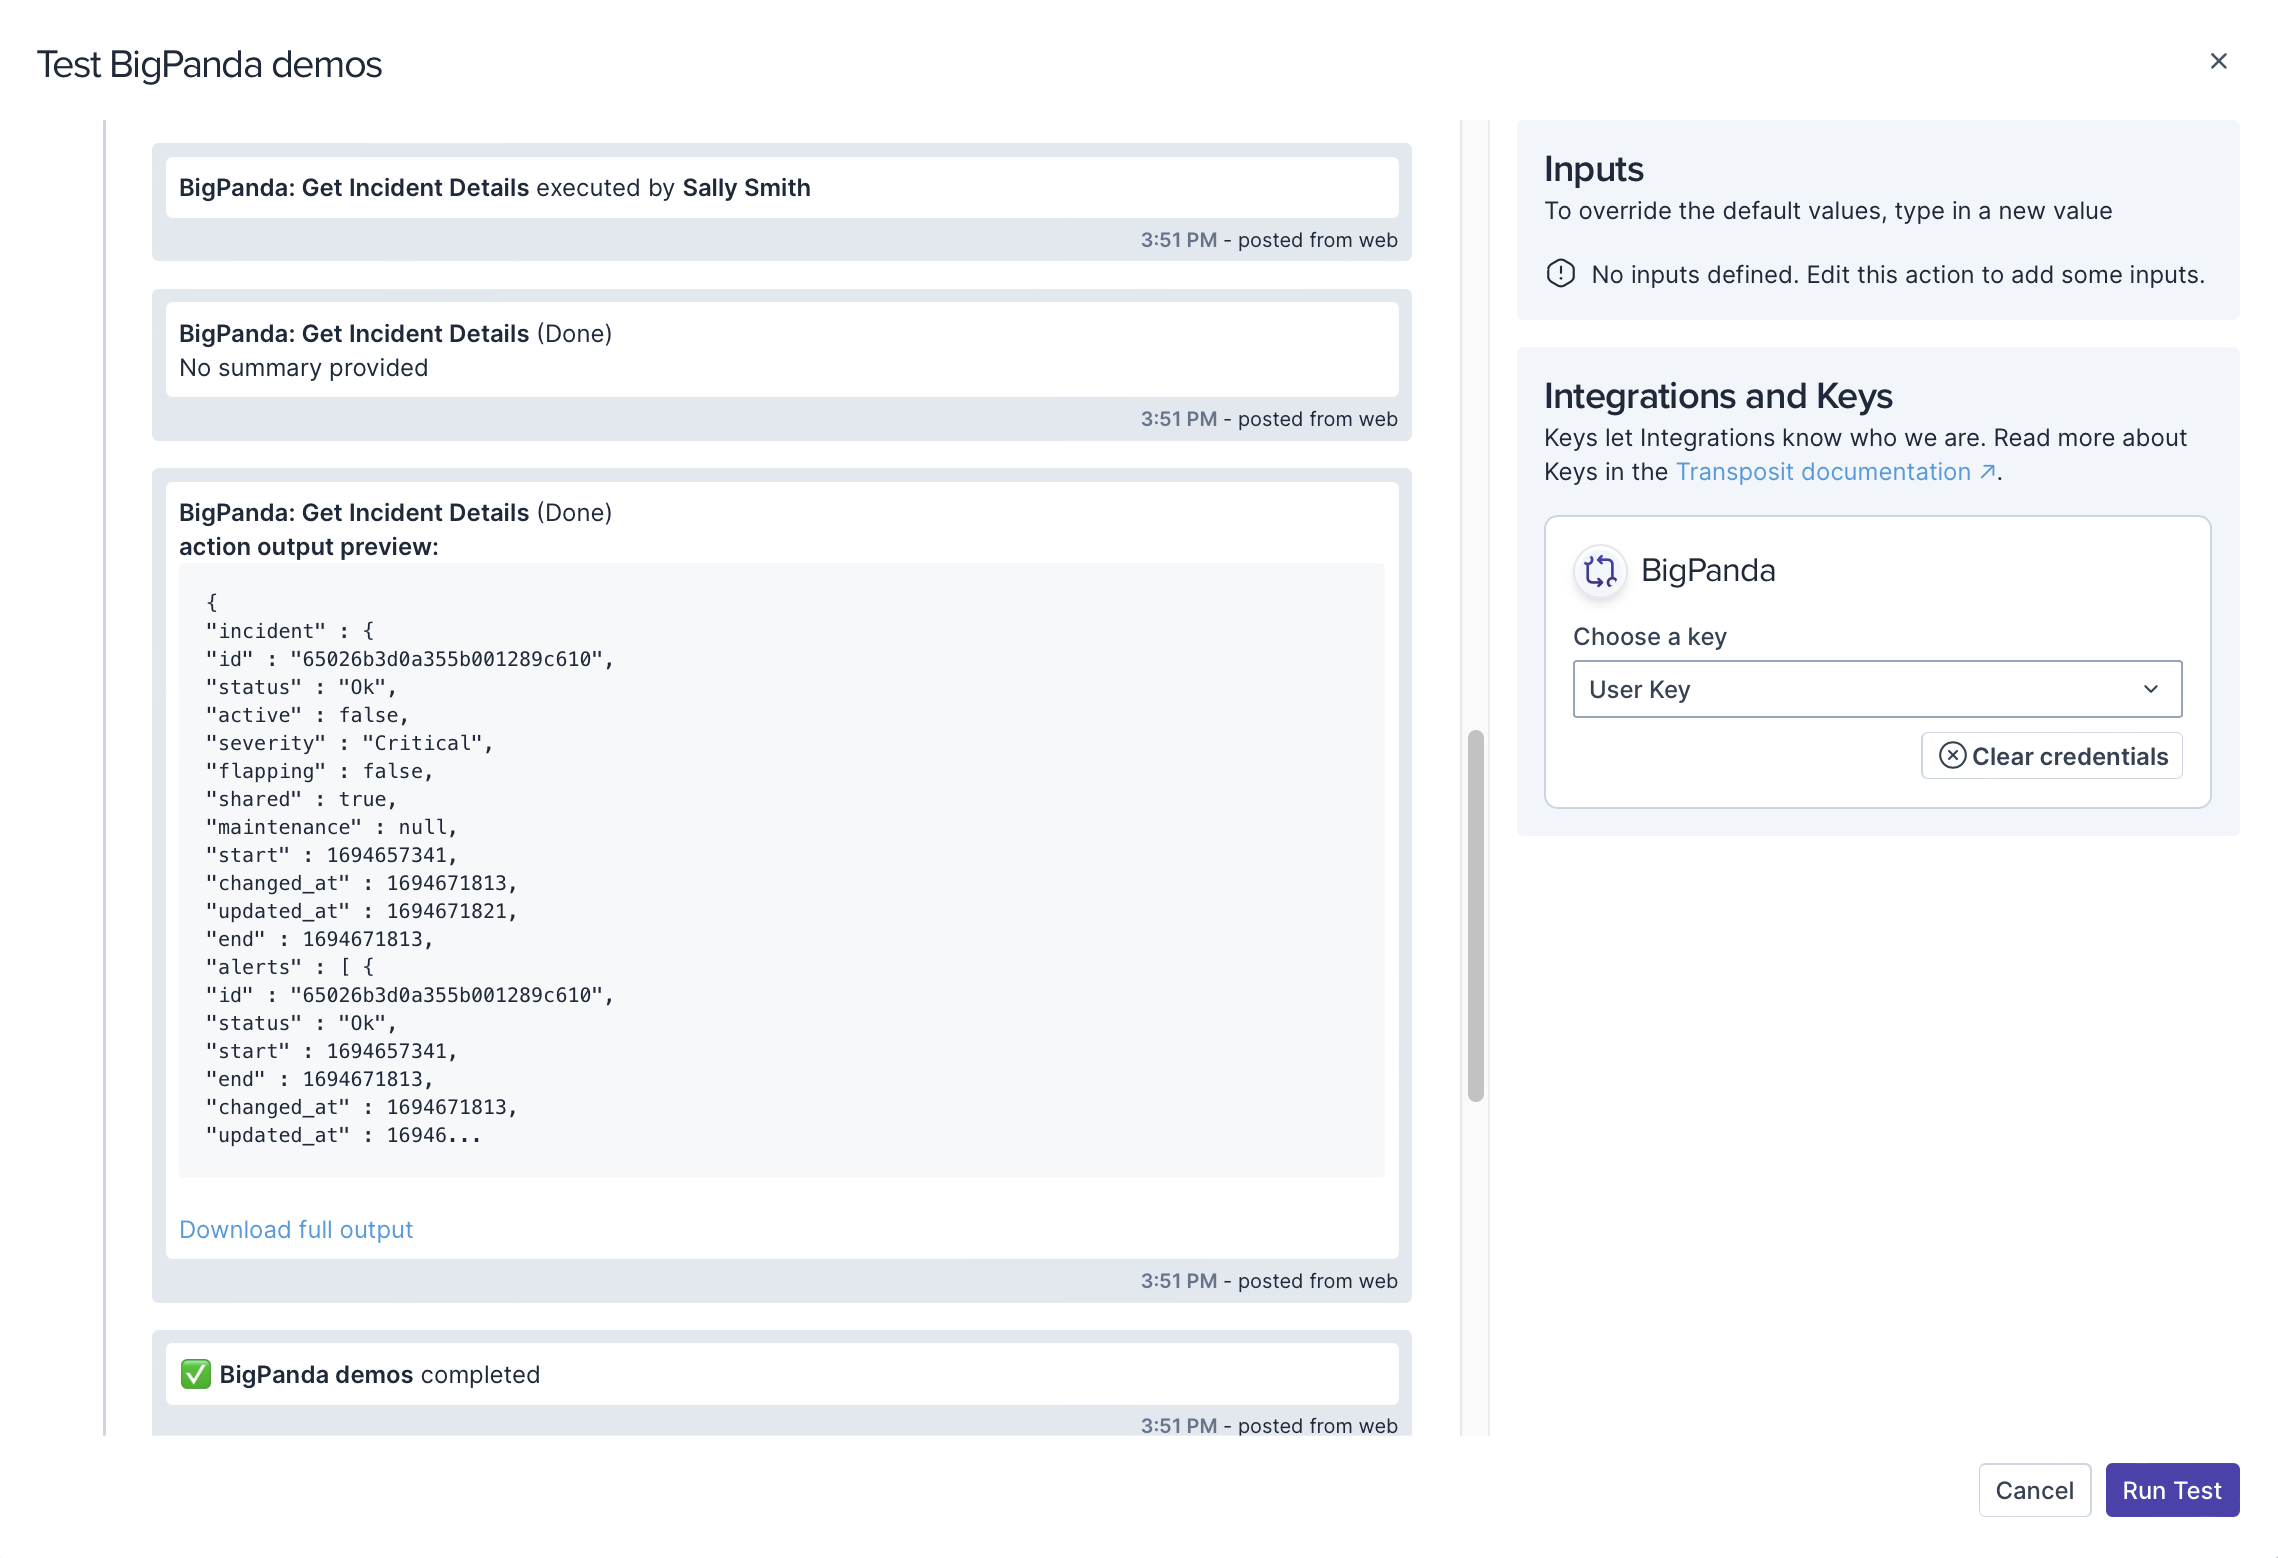
Task: Open the Transposit documentation link
Action: pyautogui.click(x=1822, y=472)
